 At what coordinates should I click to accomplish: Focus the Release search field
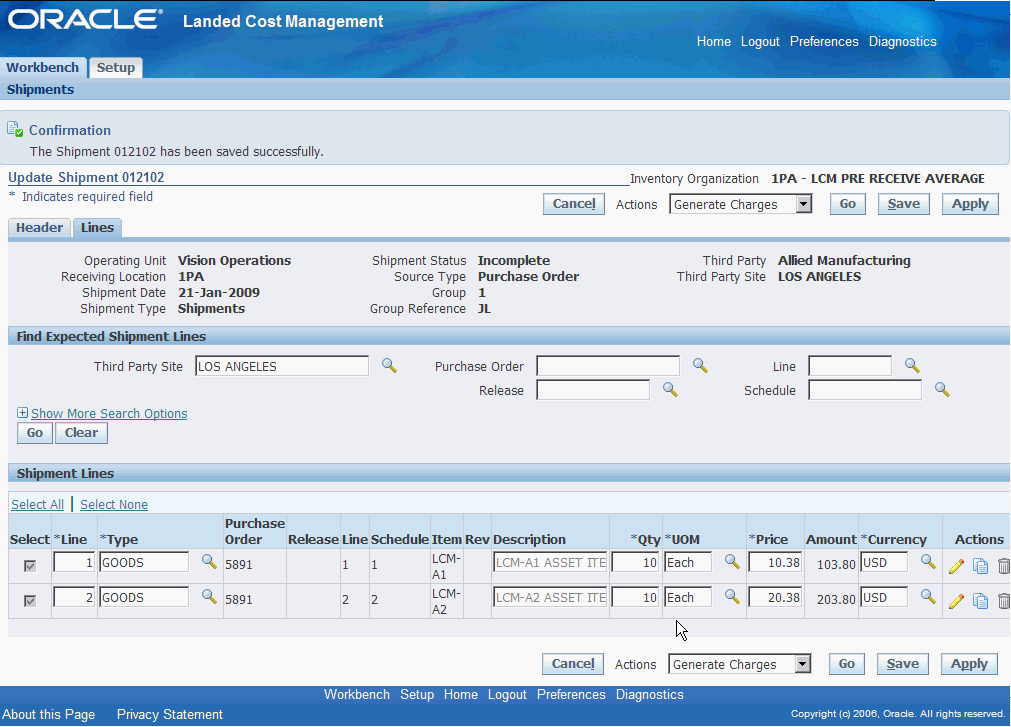pyautogui.click(x=593, y=390)
